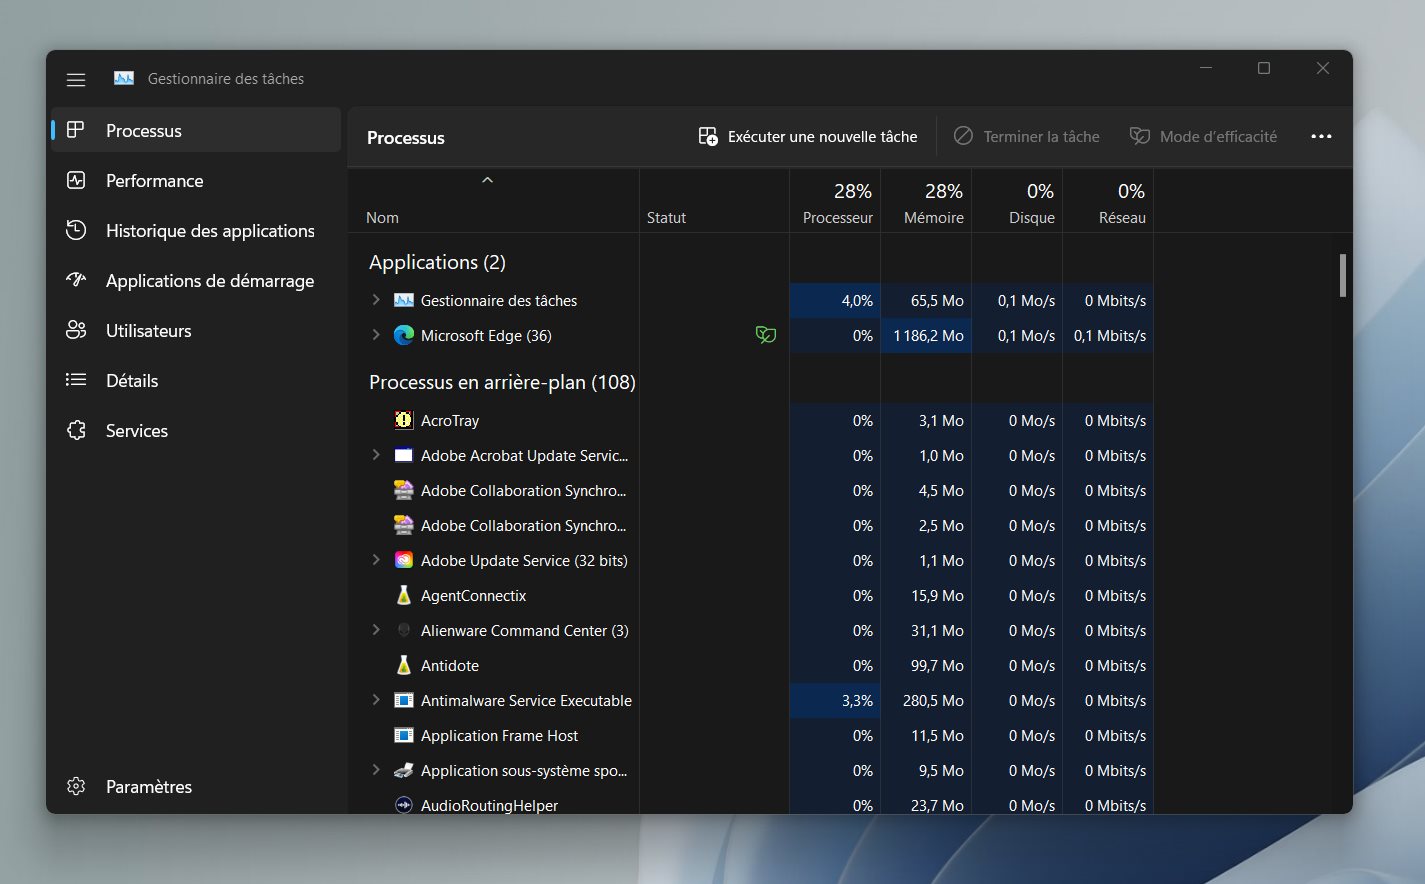Expand the Microsoft Edge (36) process group
1425x884 pixels.
pyautogui.click(x=376, y=335)
